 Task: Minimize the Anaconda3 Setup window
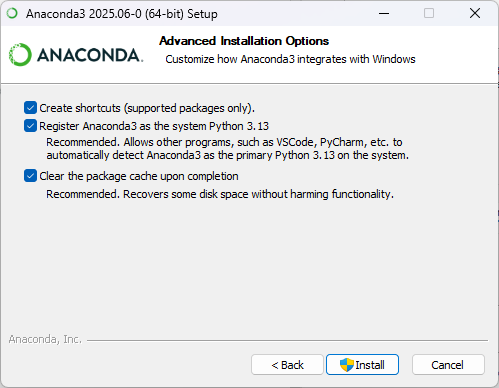coord(384,14)
